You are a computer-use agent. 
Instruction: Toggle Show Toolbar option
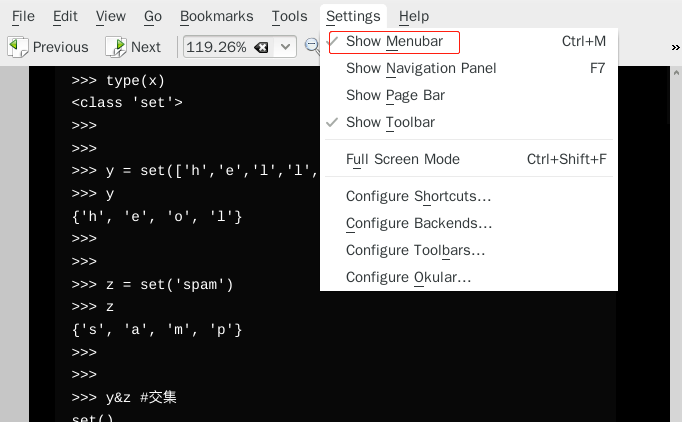(x=468, y=123)
